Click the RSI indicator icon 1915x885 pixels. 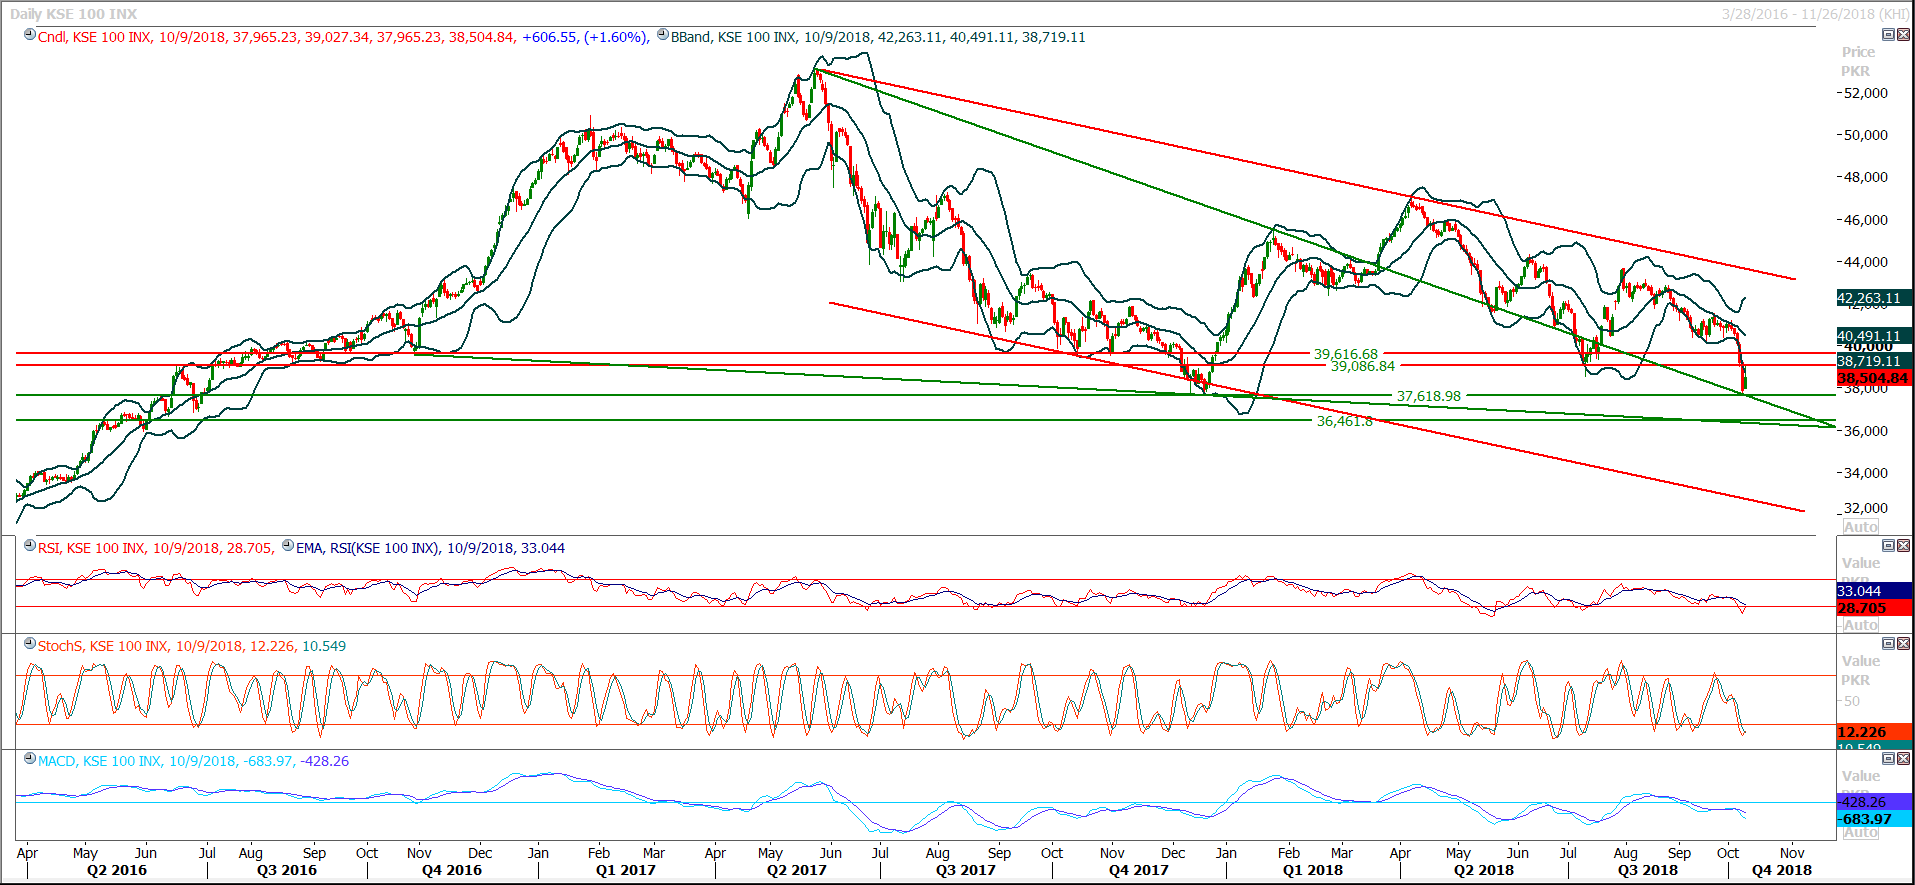(30, 546)
